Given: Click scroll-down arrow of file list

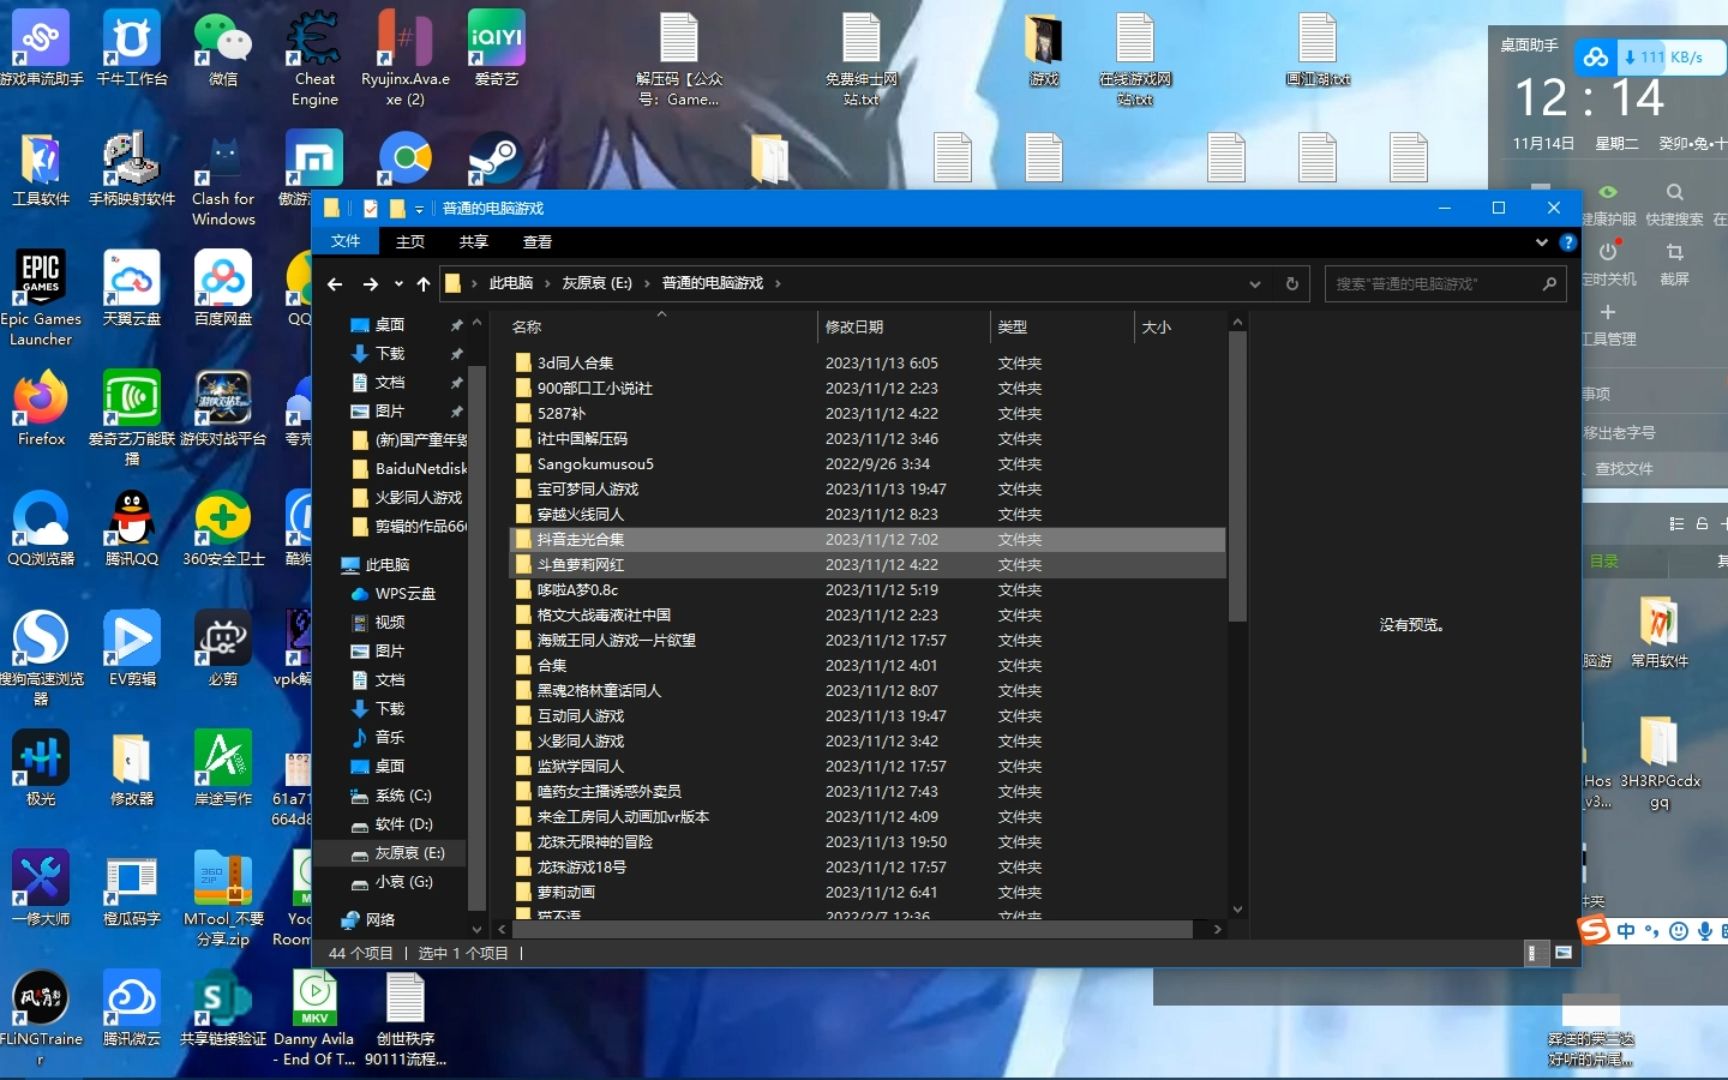Looking at the screenshot, I should point(1237,909).
